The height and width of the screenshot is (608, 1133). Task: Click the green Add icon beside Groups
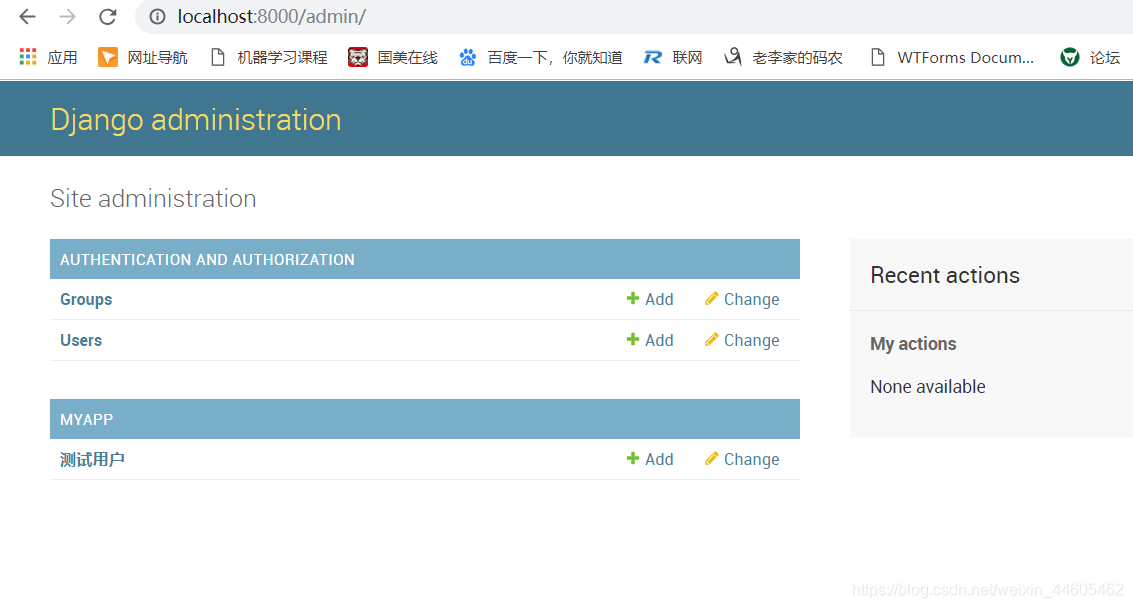coord(632,298)
